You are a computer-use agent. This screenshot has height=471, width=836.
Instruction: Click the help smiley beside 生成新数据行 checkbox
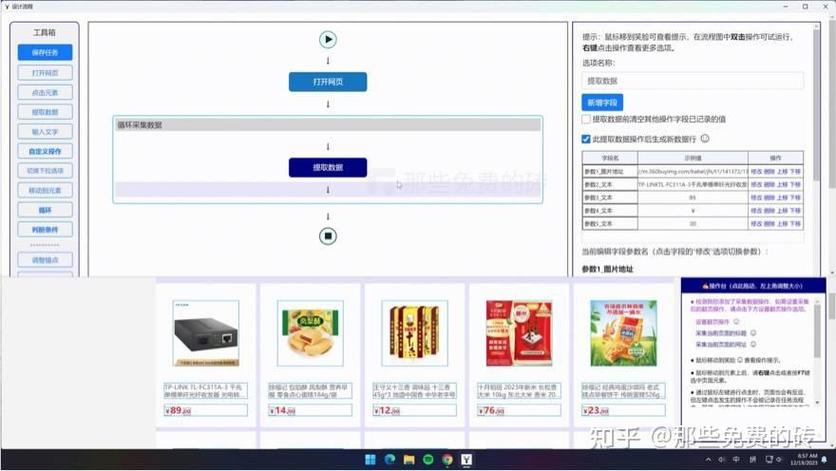pyautogui.click(x=705, y=139)
